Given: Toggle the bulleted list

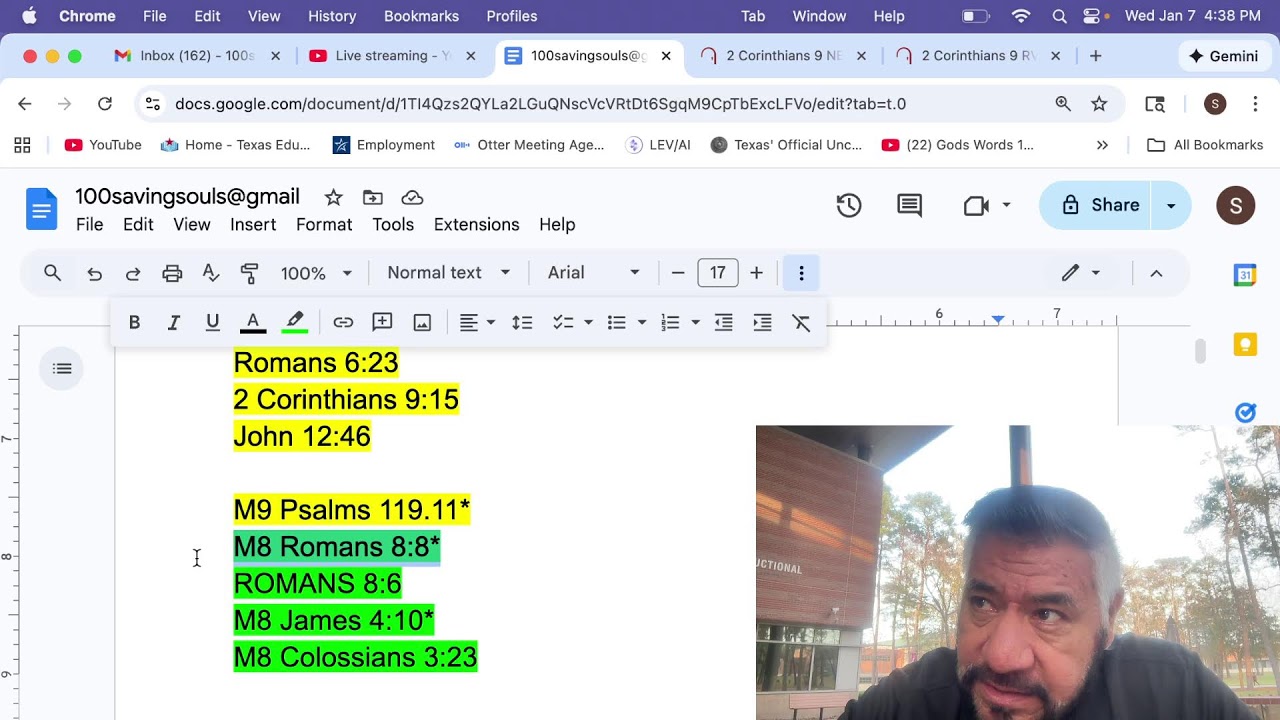Looking at the screenshot, I should point(617,322).
